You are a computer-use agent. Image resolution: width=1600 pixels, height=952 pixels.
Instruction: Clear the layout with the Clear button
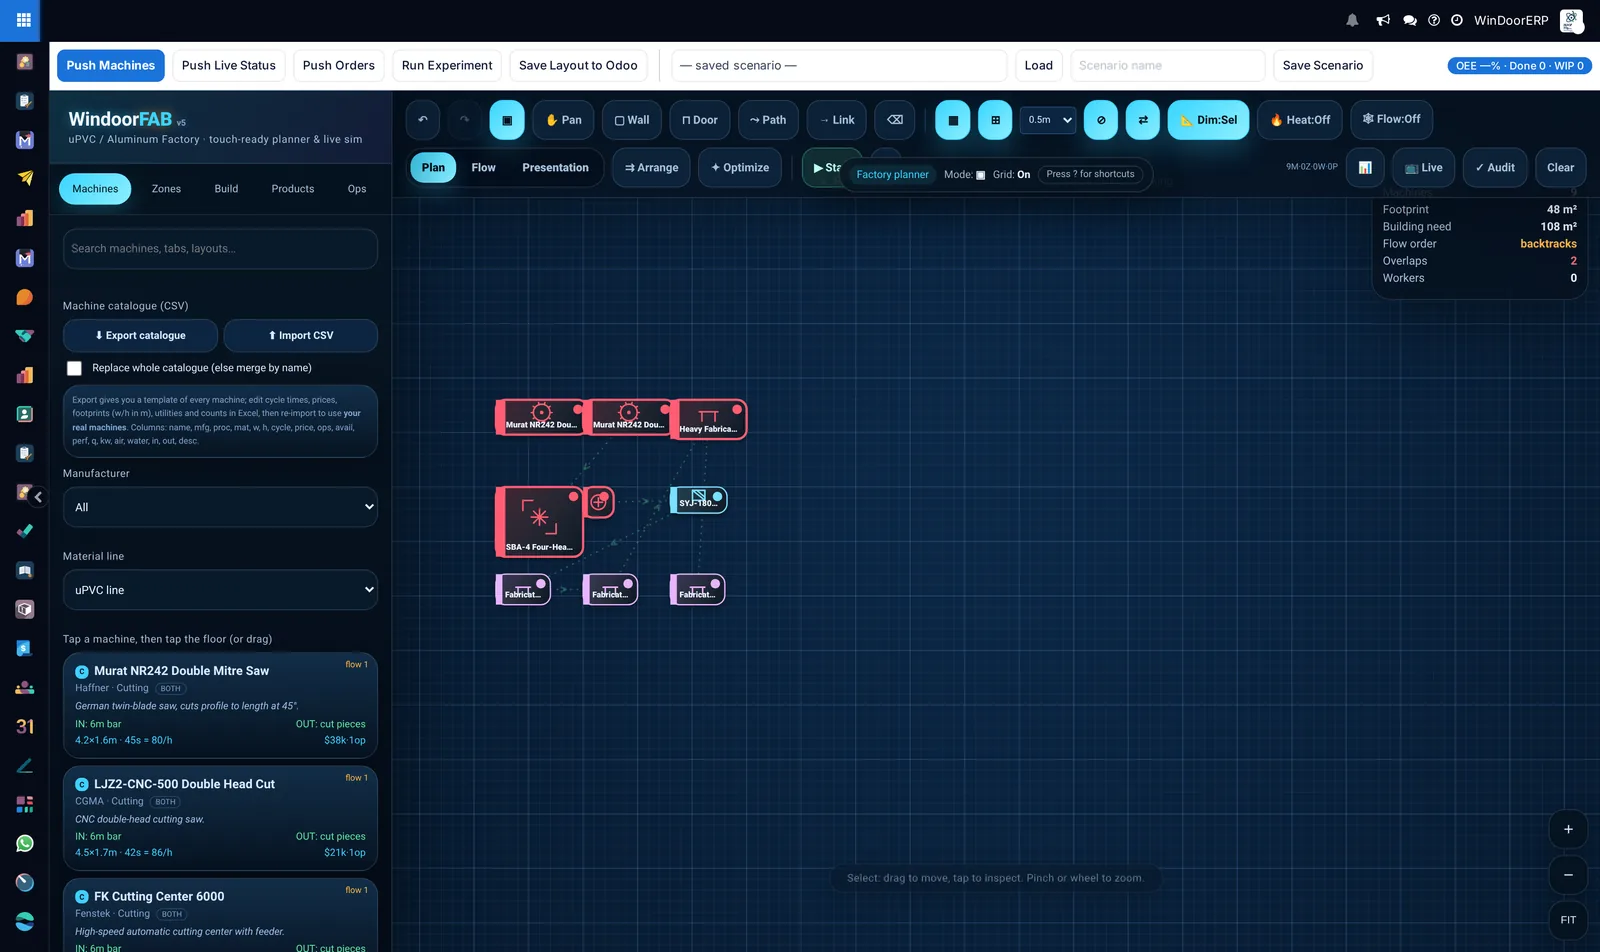pyautogui.click(x=1560, y=167)
